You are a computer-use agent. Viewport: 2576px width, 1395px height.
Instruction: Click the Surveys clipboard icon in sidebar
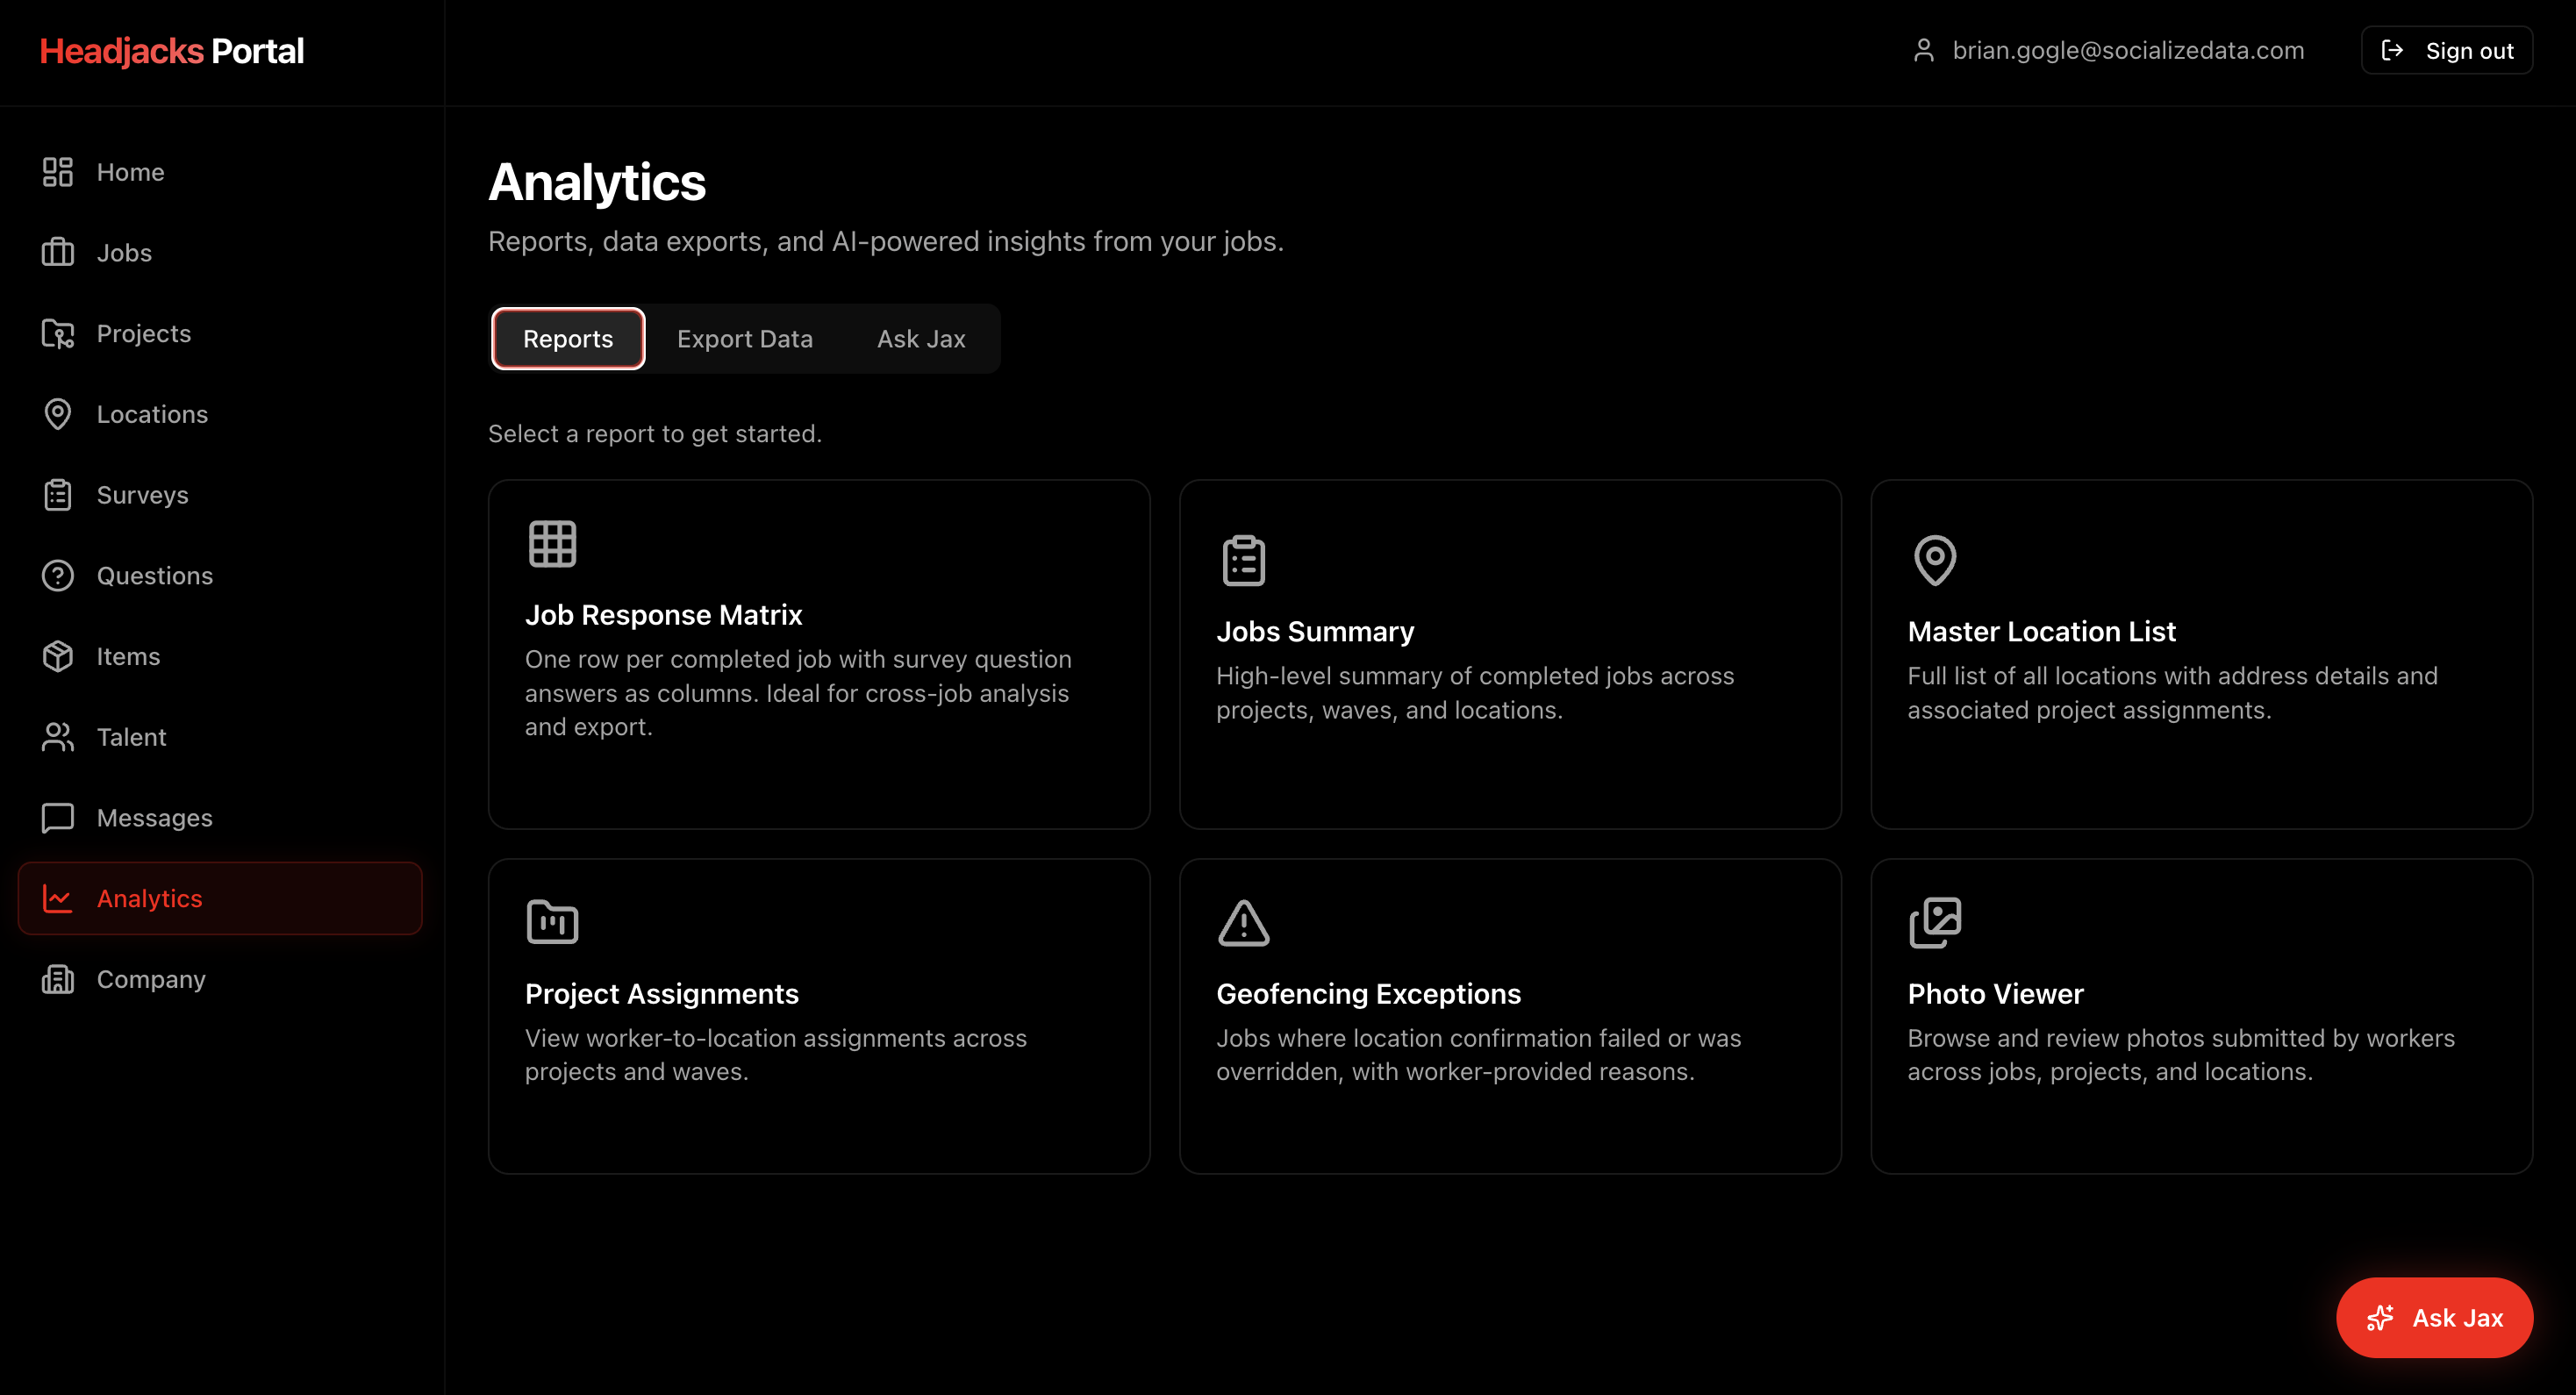[x=57, y=495]
